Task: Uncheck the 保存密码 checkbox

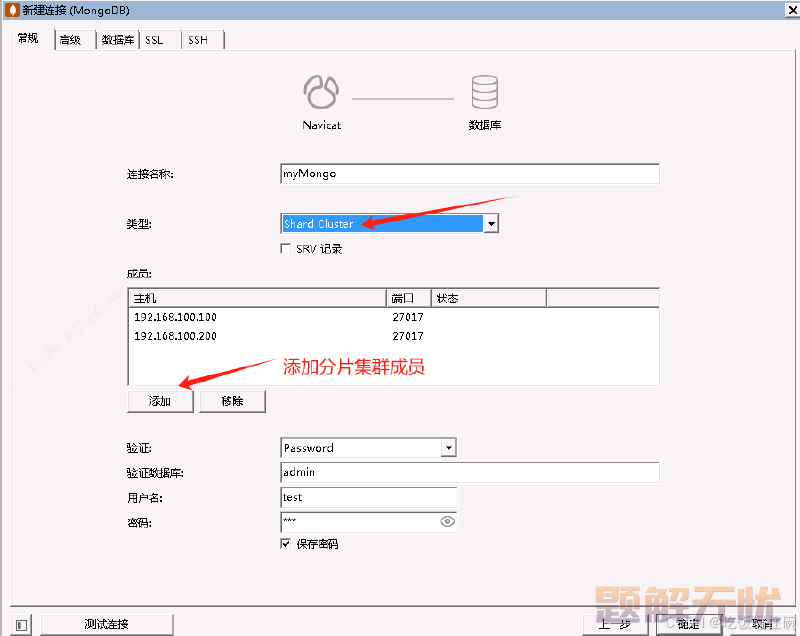Action: pyautogui.click(x=286, y=544)
